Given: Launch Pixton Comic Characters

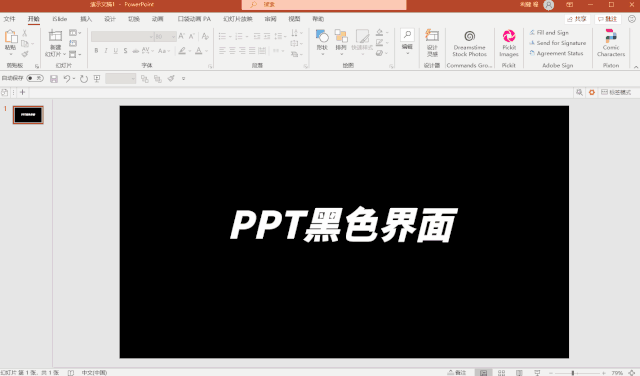Looking at the screenshot, I should tap(611, 43).
